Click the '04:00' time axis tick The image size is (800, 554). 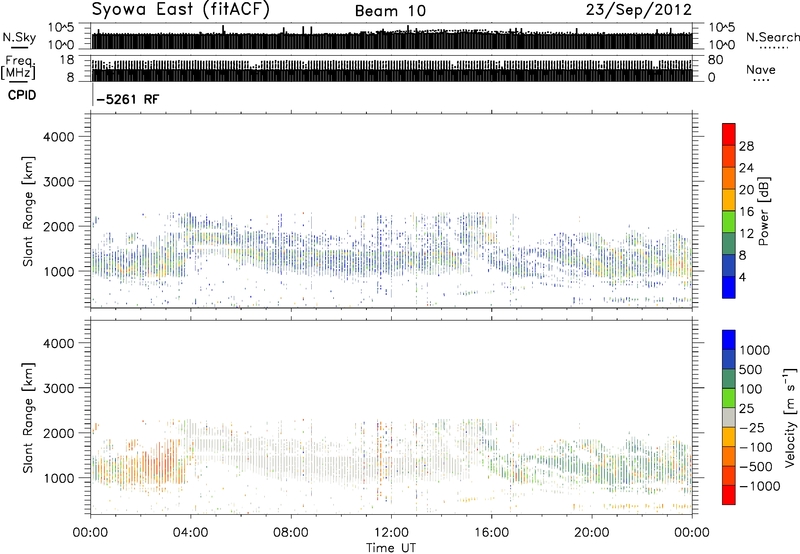coord(190,533)
